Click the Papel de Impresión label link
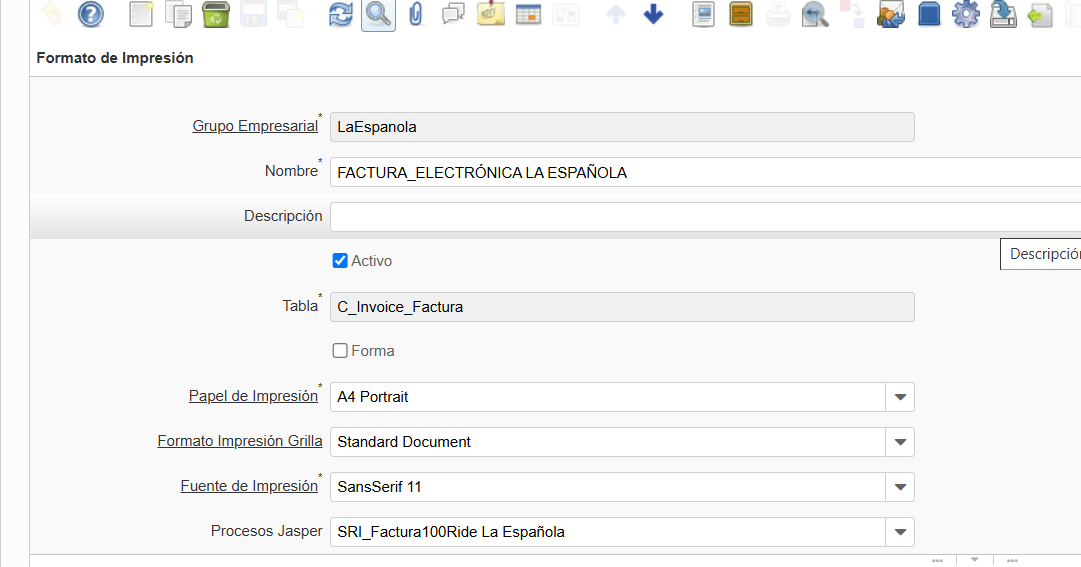The width and height of the screenshot is (1081, 567). click(253, 396)
